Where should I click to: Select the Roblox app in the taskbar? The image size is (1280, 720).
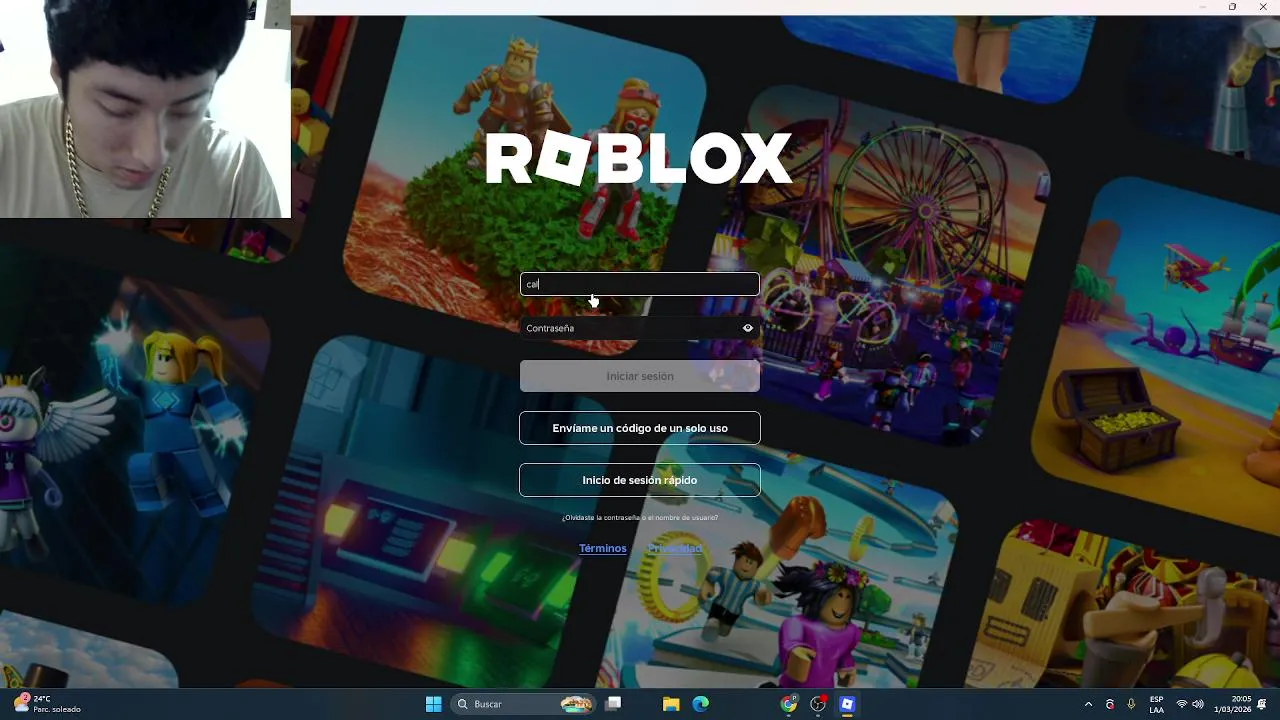(x=847, y=704)
